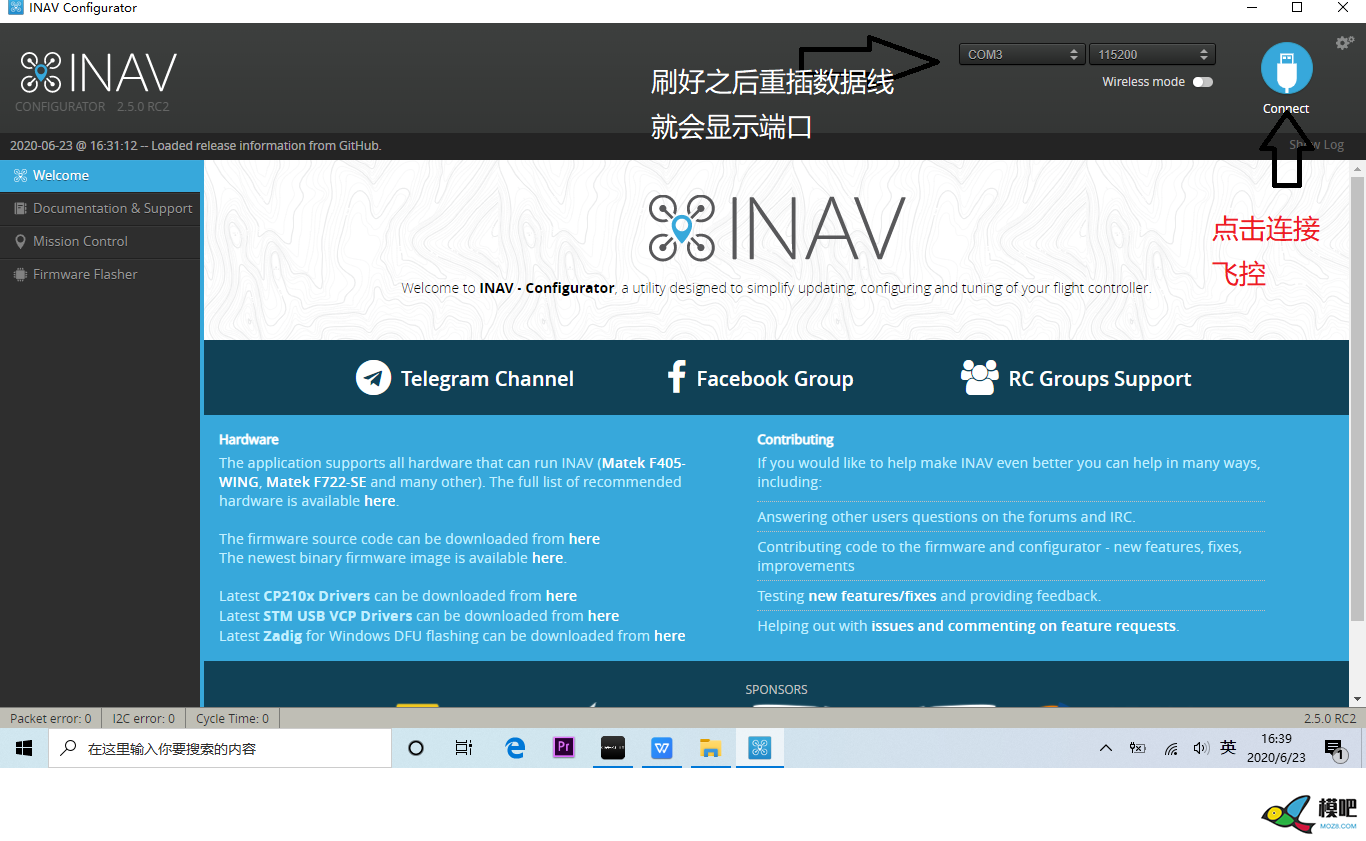Open Task View in taskbar
The height and width of the screenshot is (841, 1366).
tap(464, 748)
